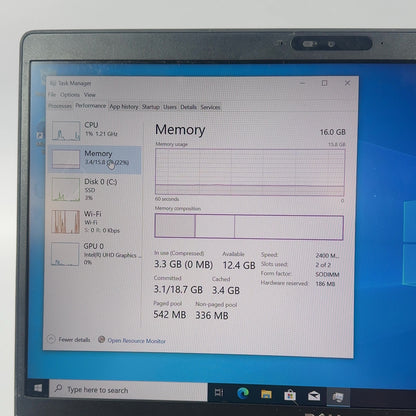
Task: Open the File Explorer taskbar icon
Action: pyautogui.click(x=266, y=394)
